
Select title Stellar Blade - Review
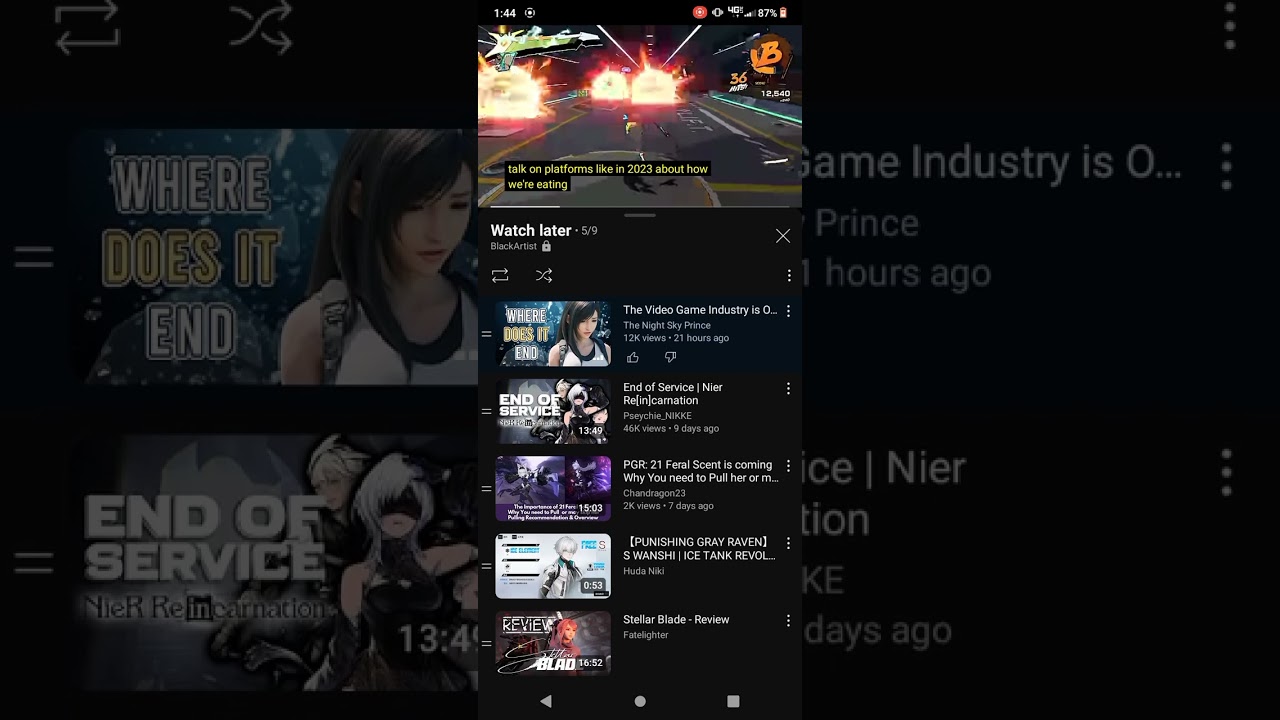click(676, 620)
